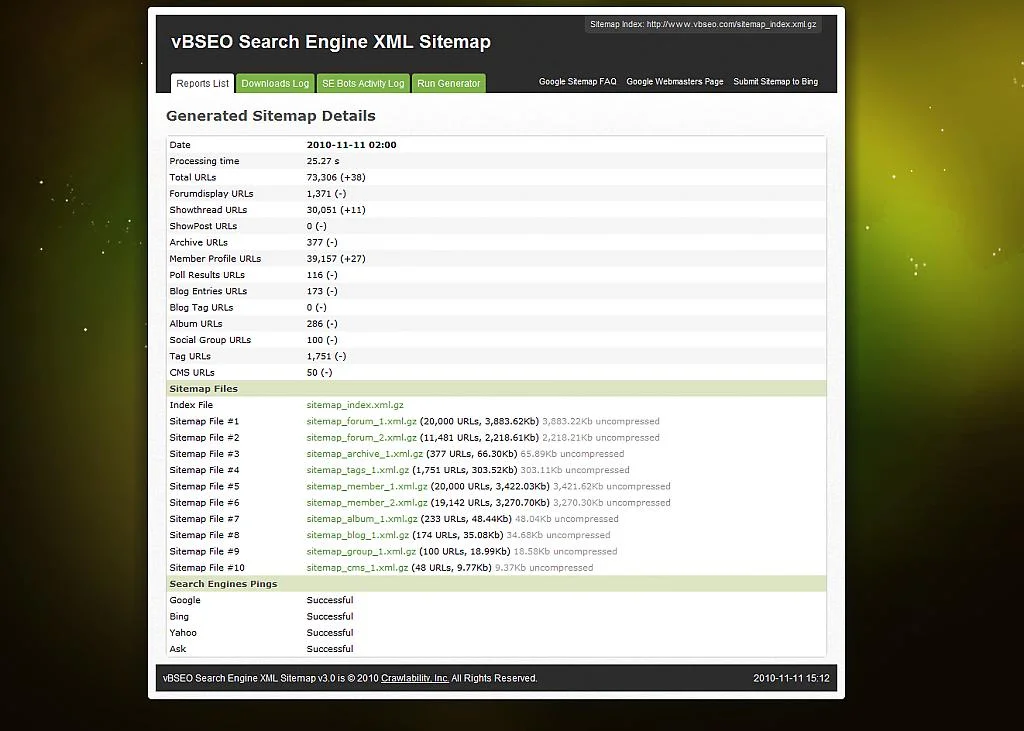Viewport: 1024px width, 731px height.
Task: Download sitemap_forum_2.xml.gz
Action: [x=361, y=438]
